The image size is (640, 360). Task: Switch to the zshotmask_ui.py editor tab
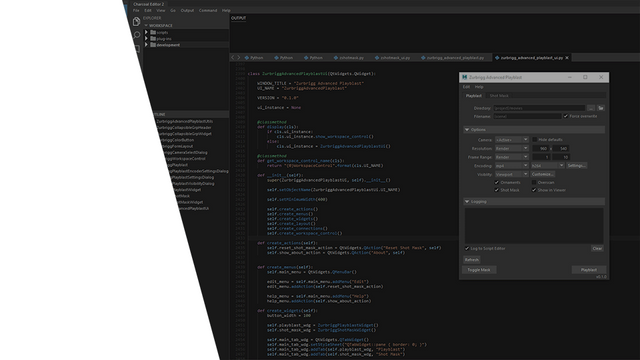point(392,58)
